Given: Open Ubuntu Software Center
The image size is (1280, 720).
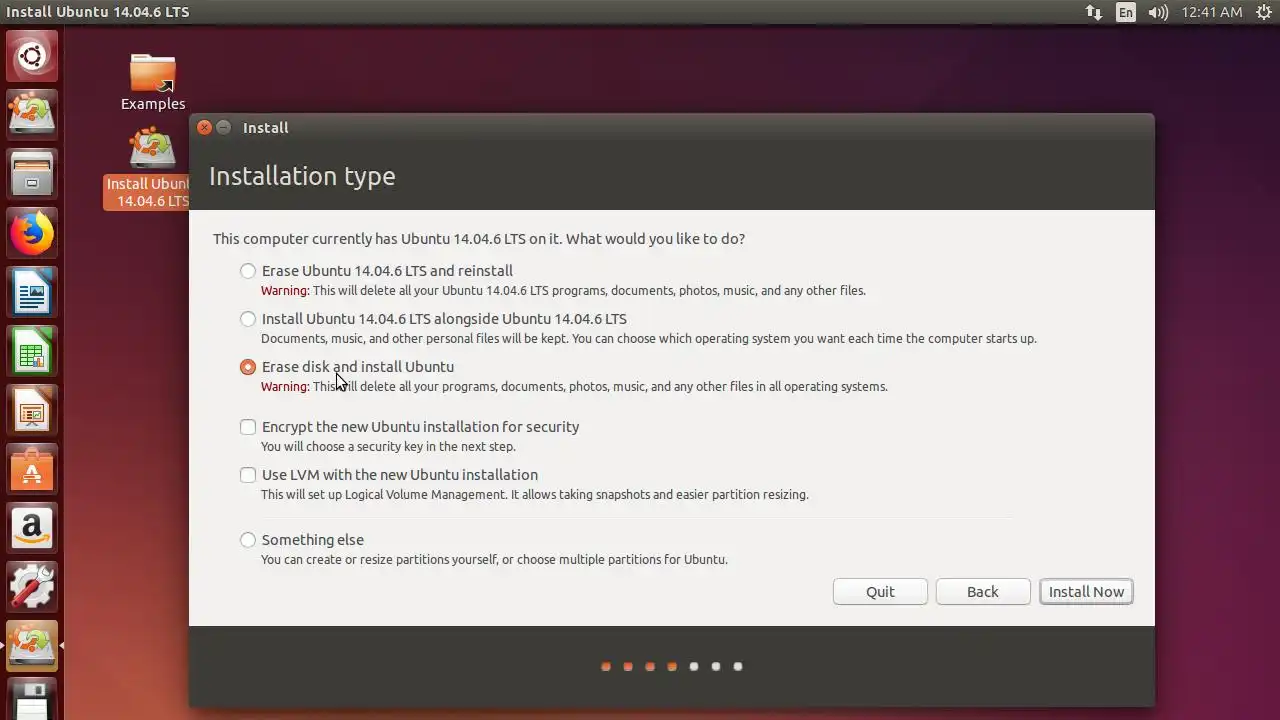Looking at the screenshot, I should coord(32,470).
